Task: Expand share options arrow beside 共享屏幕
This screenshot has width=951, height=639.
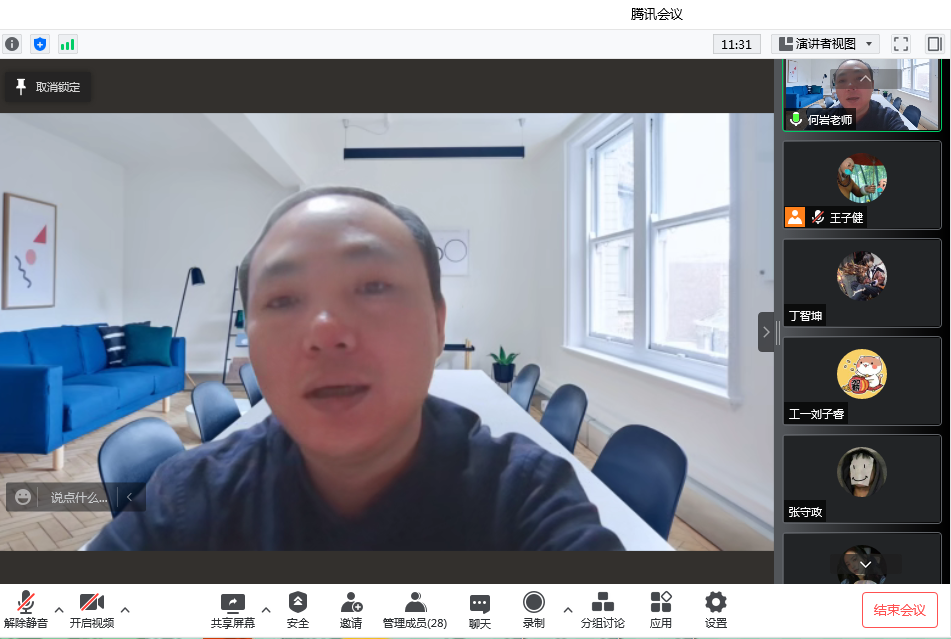Action: (x=266, y=610)
